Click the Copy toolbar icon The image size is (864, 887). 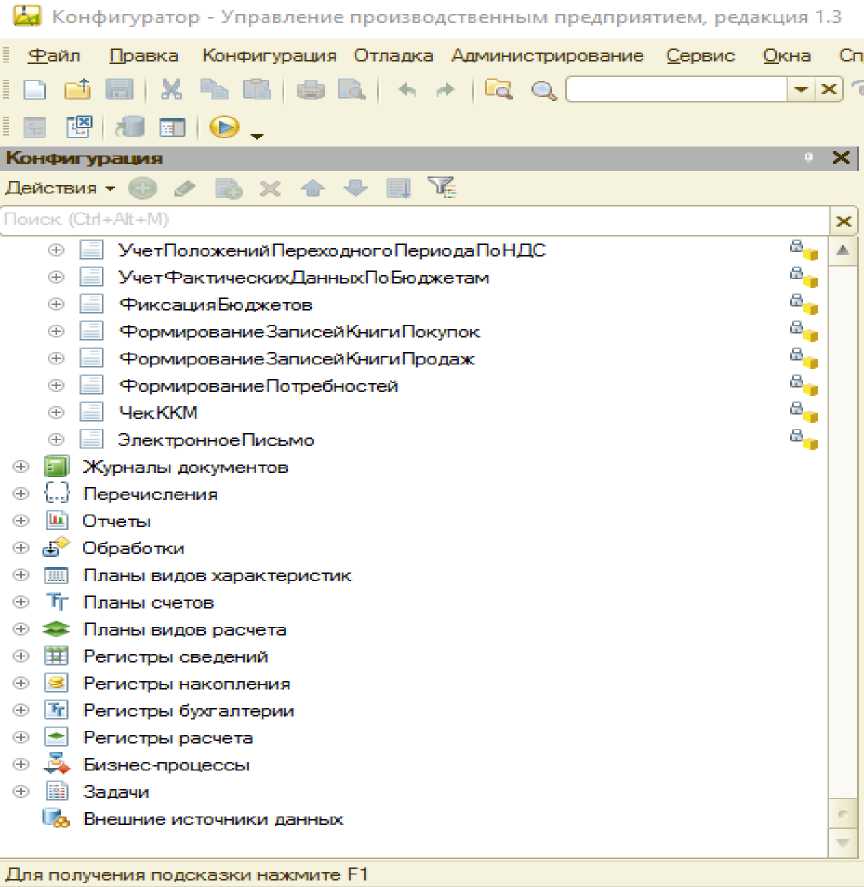[214, 89]
